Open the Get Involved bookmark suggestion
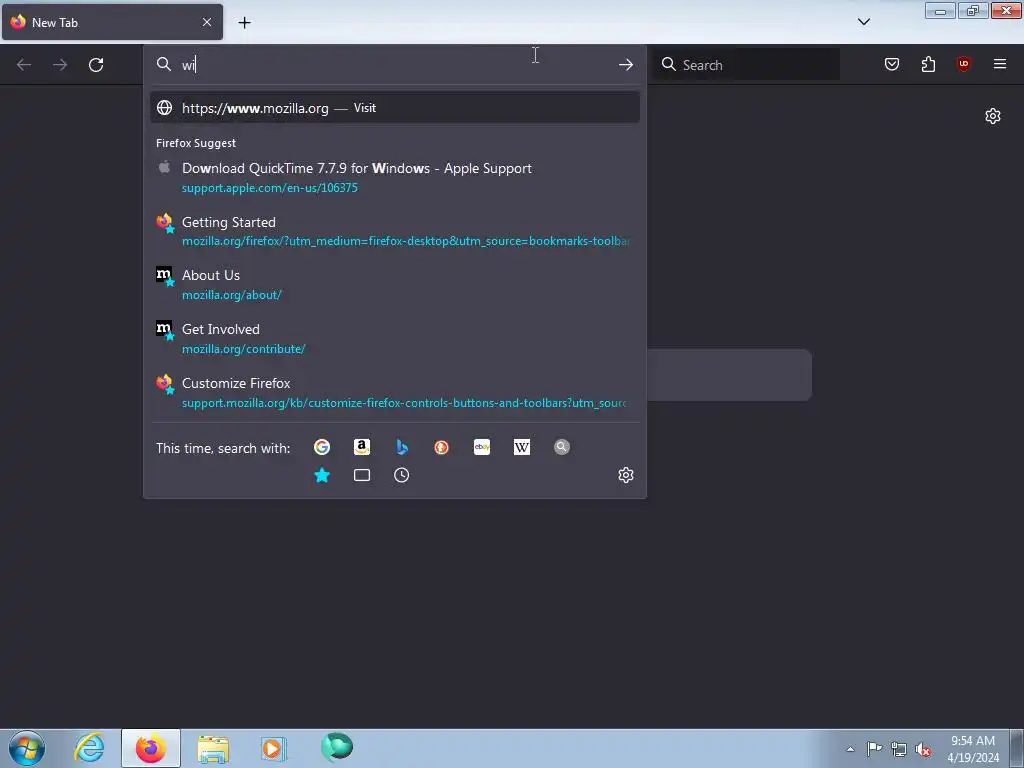This screenshot has width=1024, height=768. coord(394,339)
